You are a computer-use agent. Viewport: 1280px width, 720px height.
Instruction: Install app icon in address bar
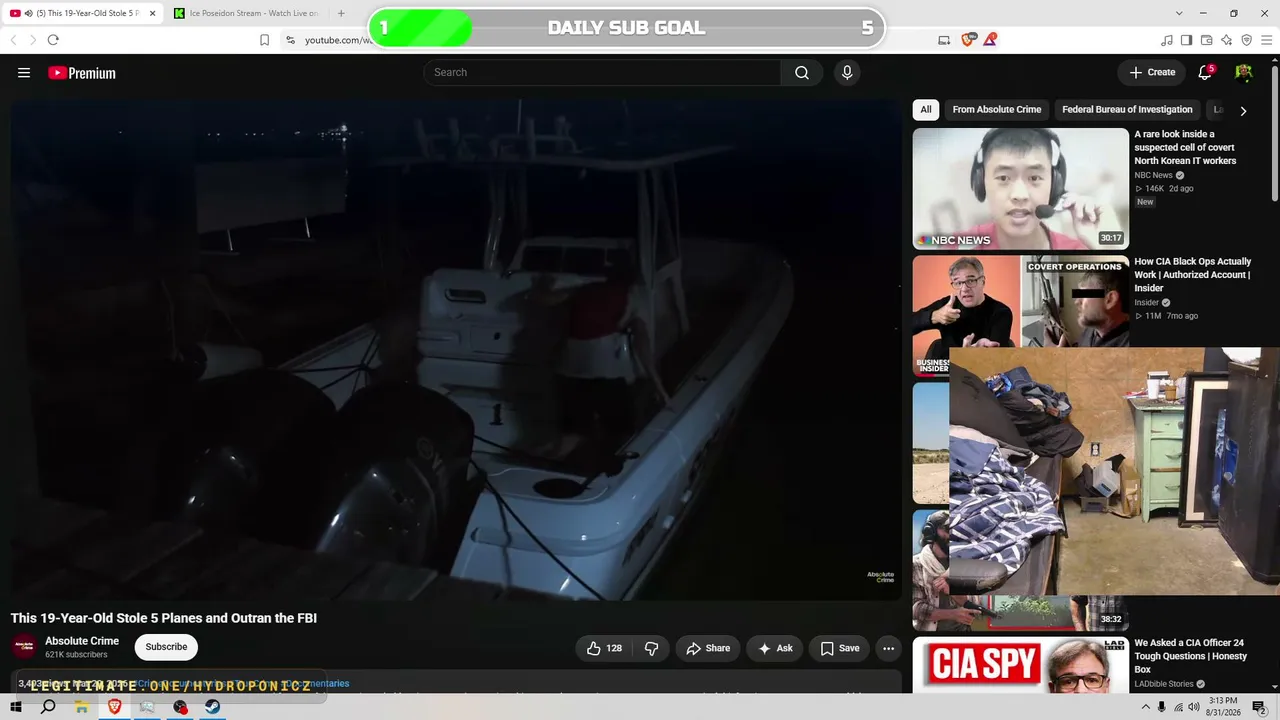944,40
